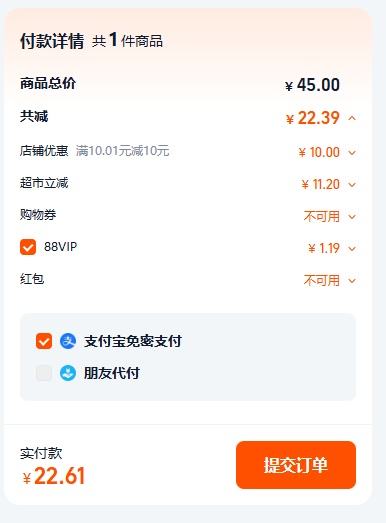The image size is (386, 523).
Task: Click the 实付款 ¥22.61 total amount
Action: tap(54, 476)
